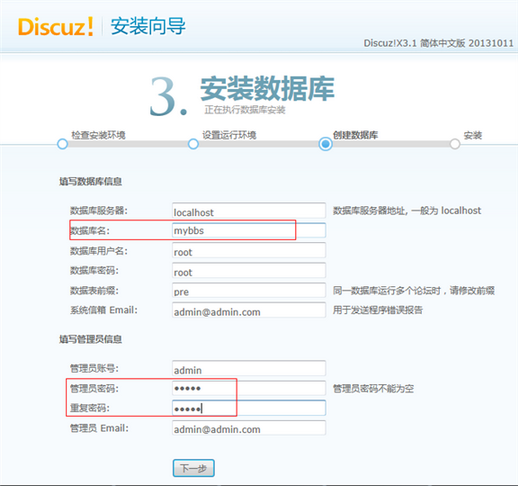Click the 系统信箱 Email input field
This screenshot has height=486, width=518.
click(x=249, y=310)
